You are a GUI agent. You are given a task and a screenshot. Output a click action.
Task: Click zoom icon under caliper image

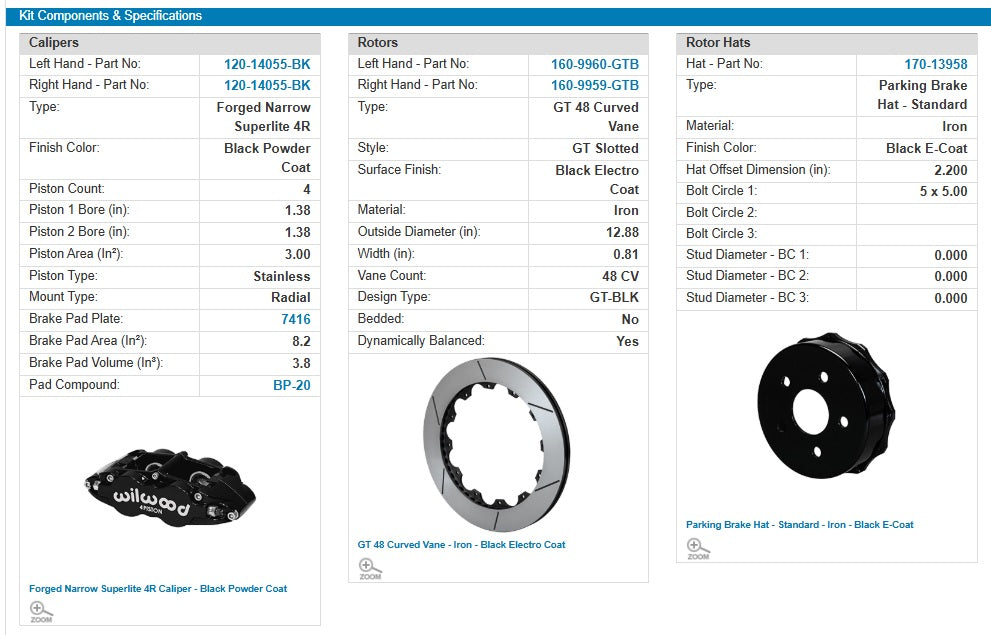pos(41,611)
